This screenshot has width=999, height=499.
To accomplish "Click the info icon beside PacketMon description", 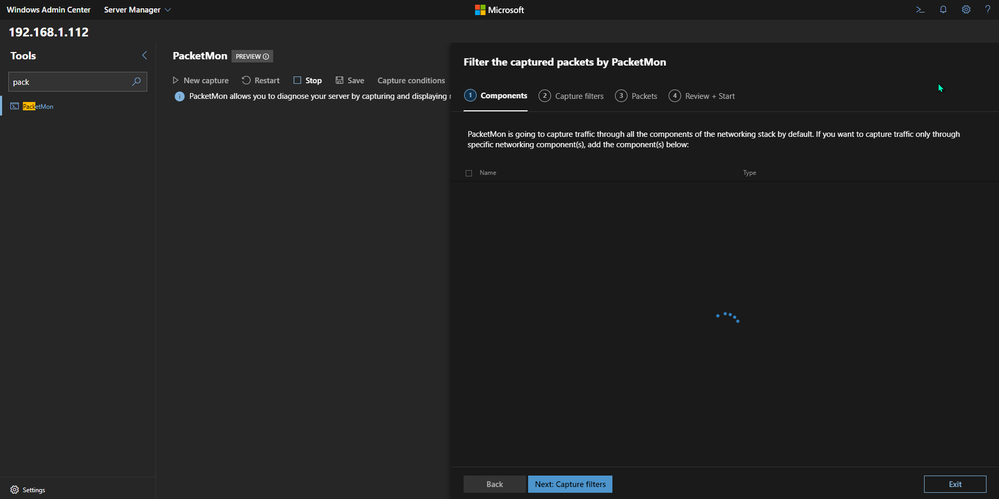I will point(179,96).
